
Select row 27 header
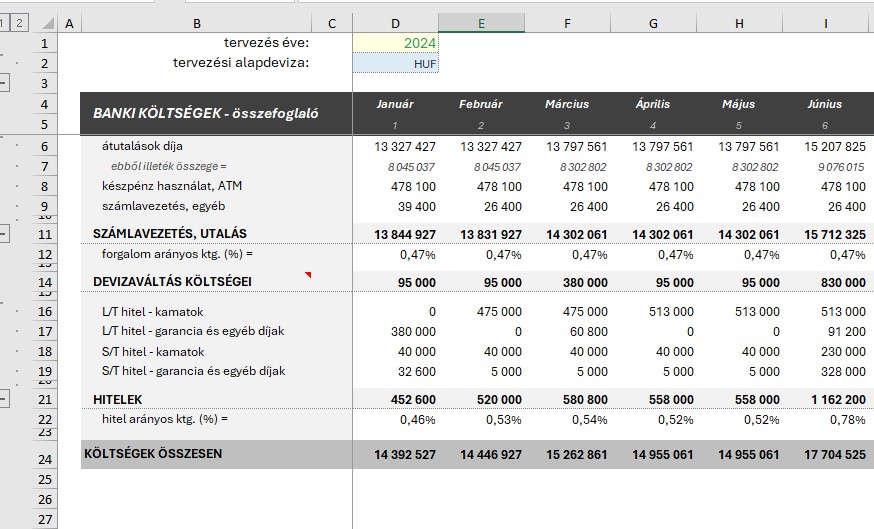(x=45, y=520)
